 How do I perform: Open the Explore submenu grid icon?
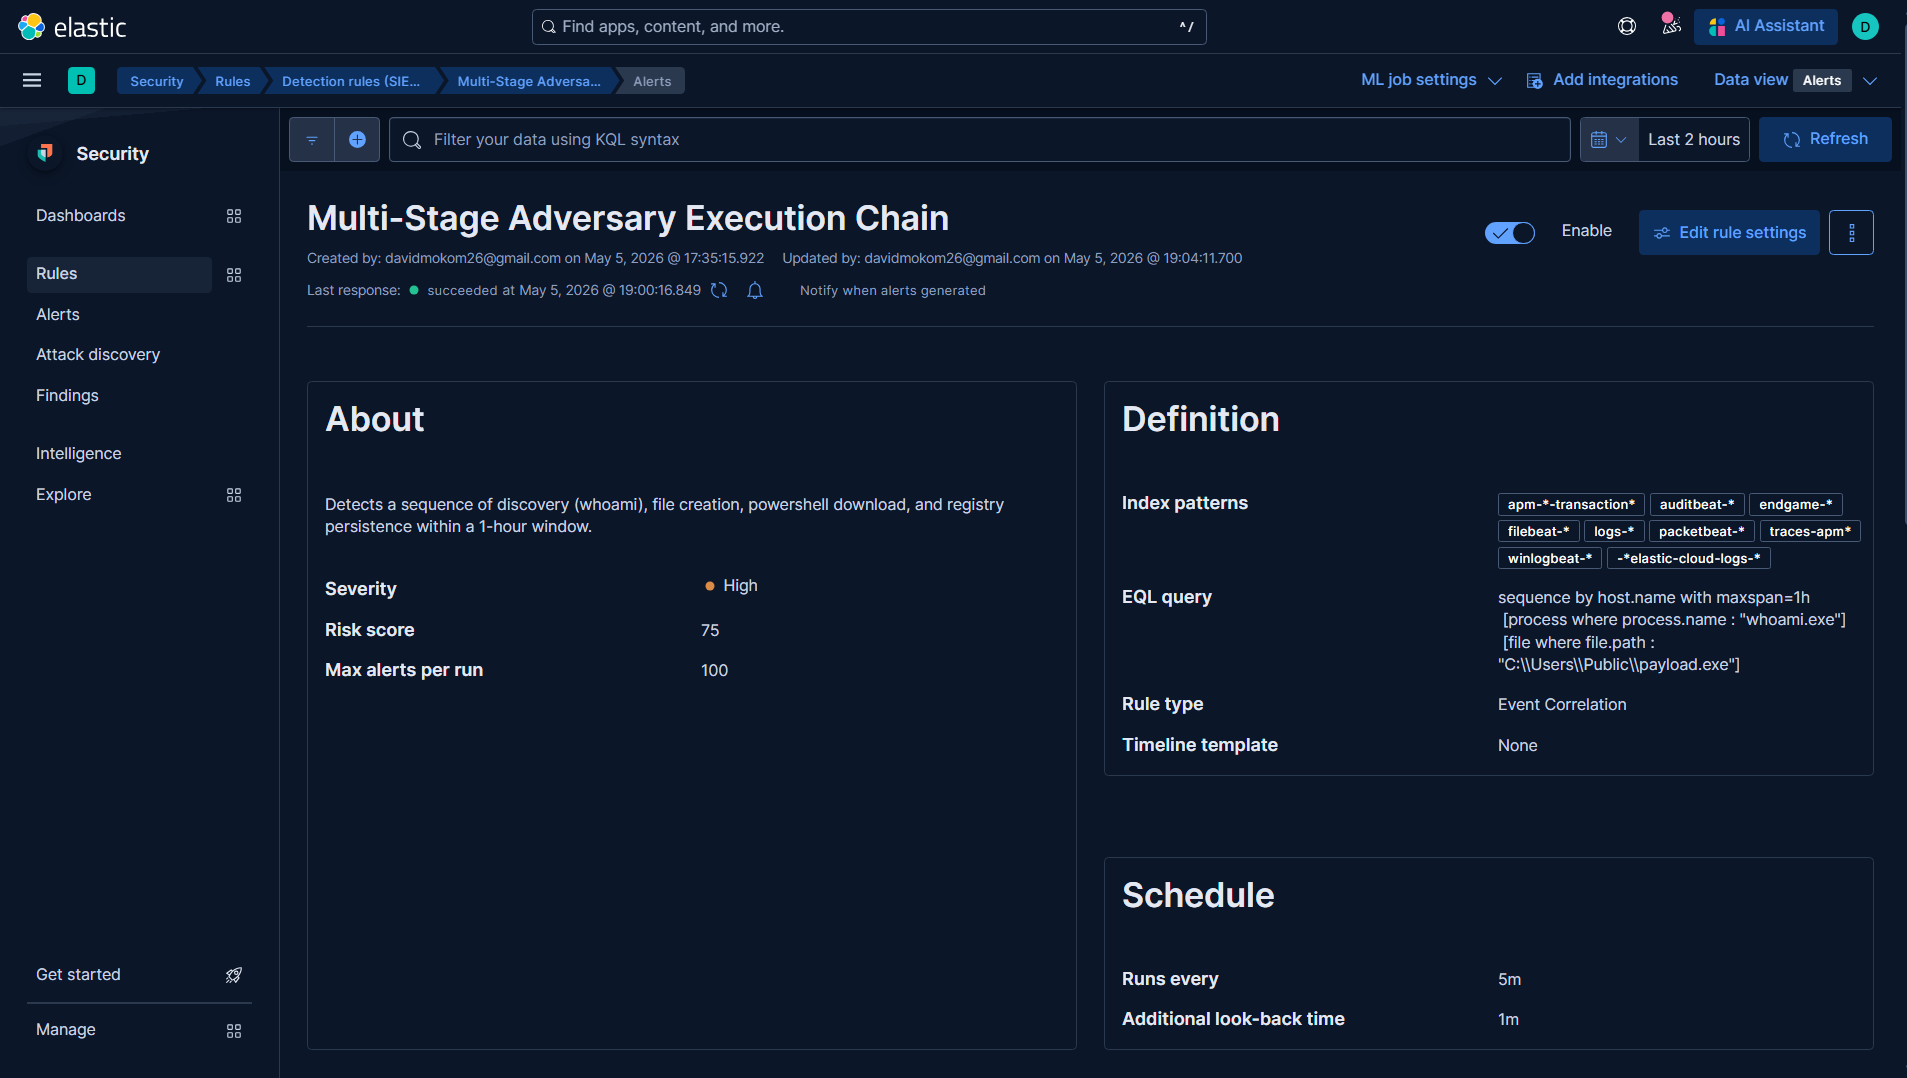coord(234,495)
